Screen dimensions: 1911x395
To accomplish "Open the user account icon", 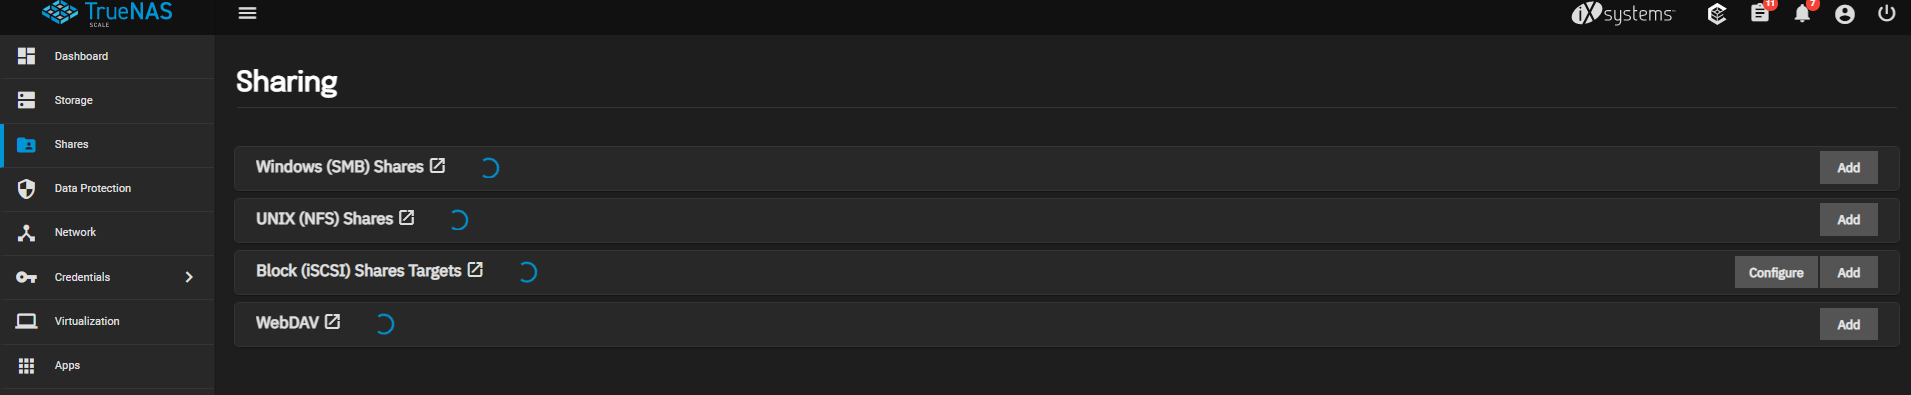I will 1845,14.
